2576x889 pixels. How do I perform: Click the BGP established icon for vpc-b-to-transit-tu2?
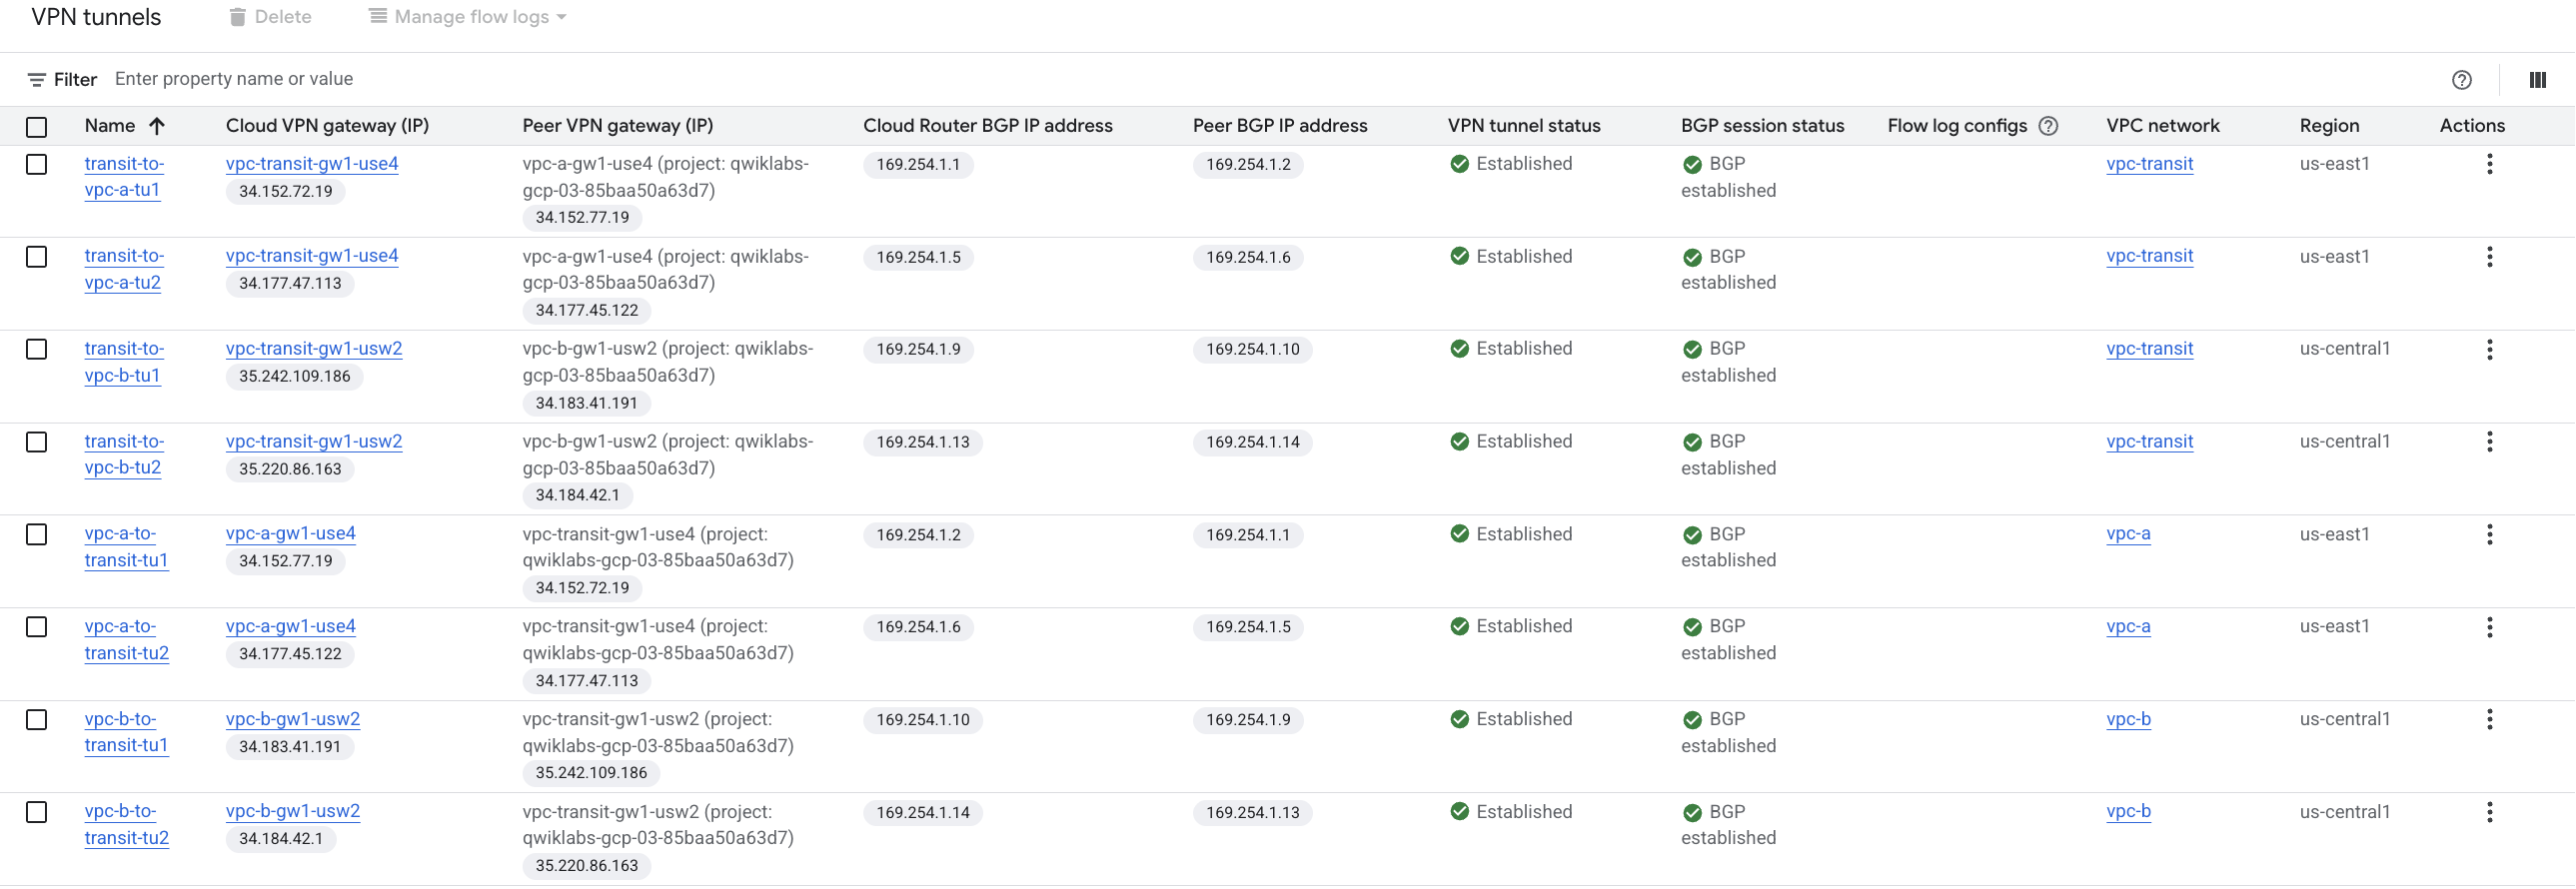(x=1692, y=811)
